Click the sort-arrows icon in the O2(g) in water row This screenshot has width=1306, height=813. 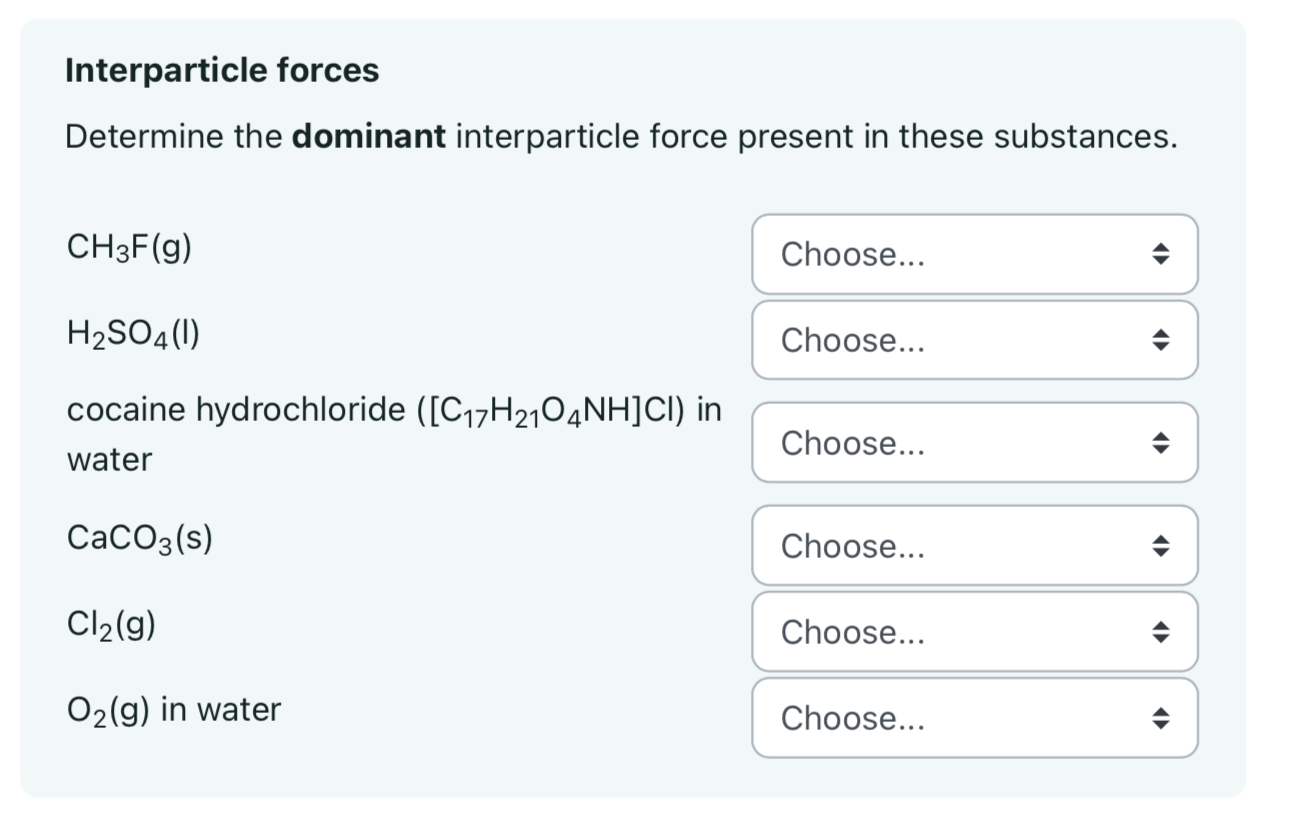[1157, 718]
